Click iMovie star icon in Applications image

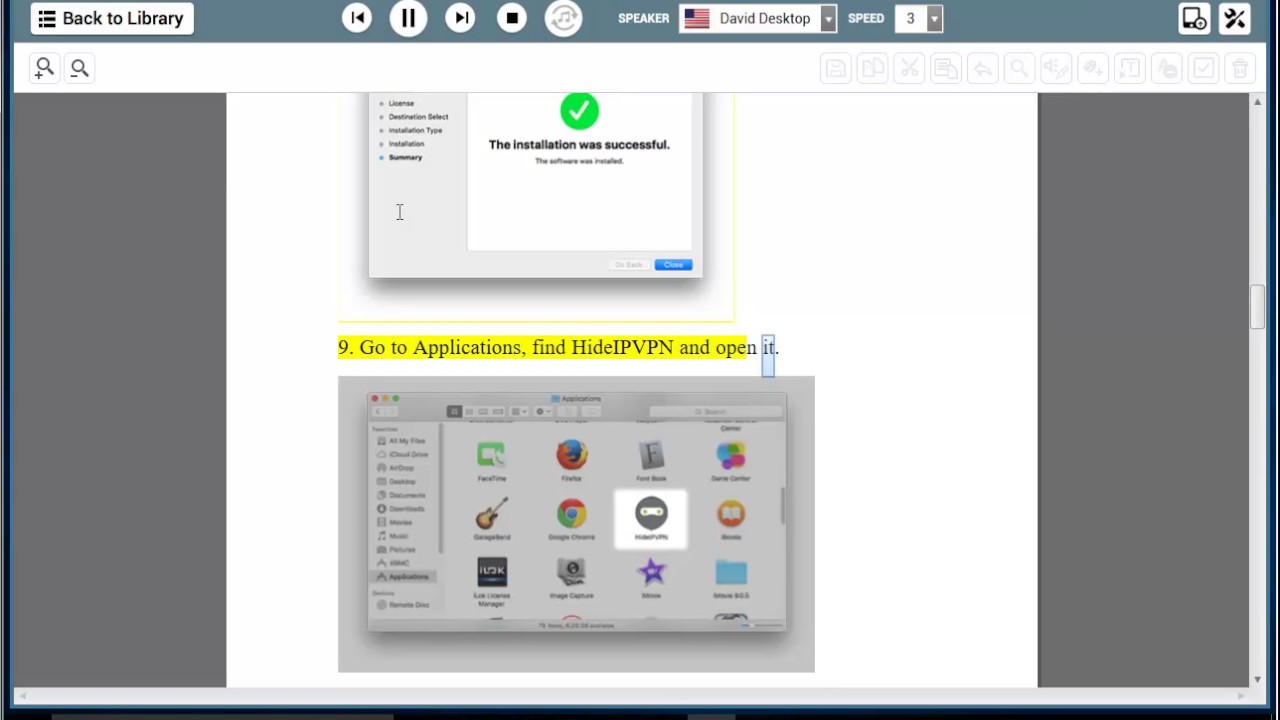(x=651, y=572)
